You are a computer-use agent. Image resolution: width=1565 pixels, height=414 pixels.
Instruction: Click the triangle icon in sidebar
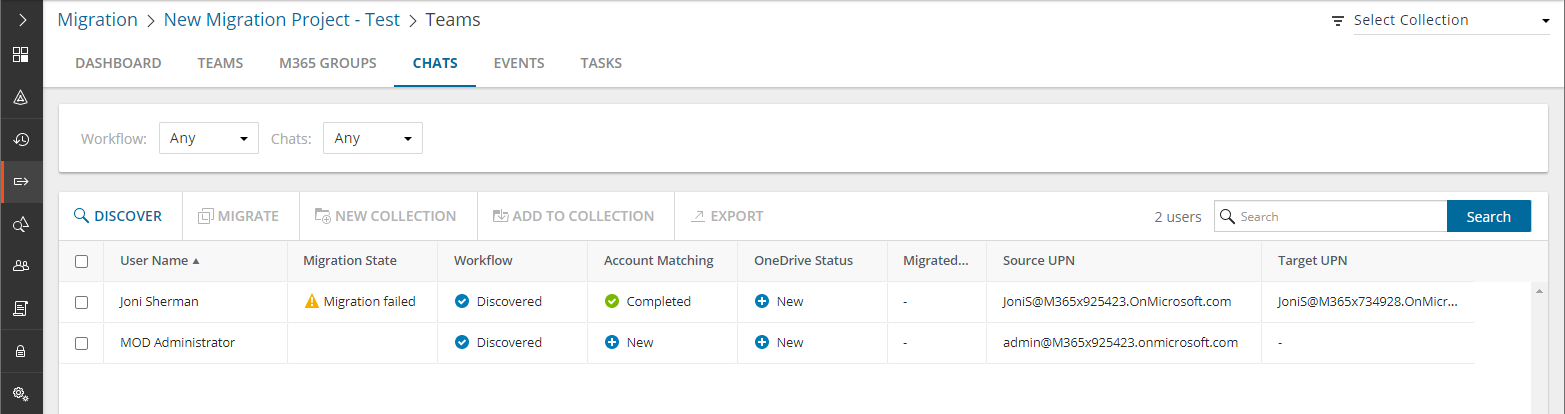(21, 98)
